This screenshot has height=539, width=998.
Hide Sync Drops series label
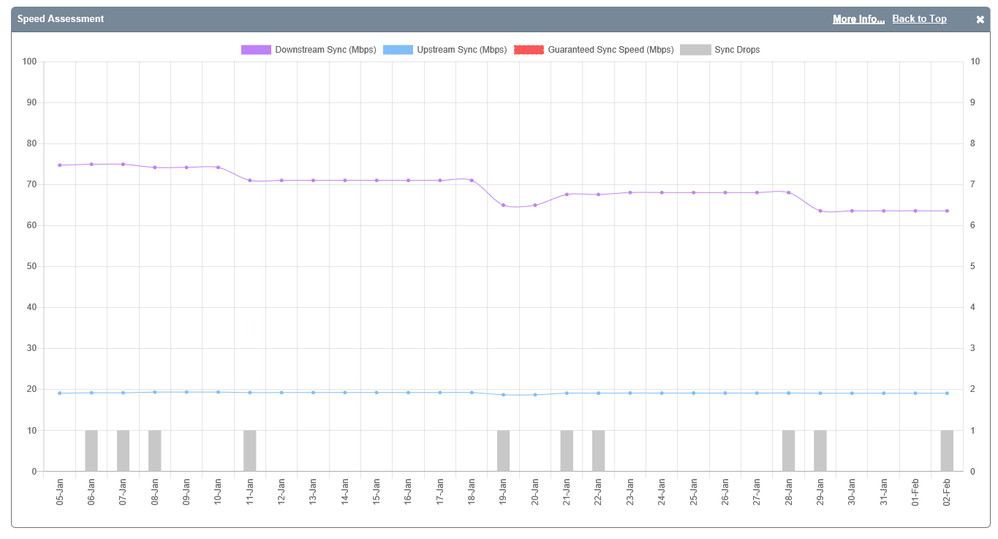tap(737, 50)
